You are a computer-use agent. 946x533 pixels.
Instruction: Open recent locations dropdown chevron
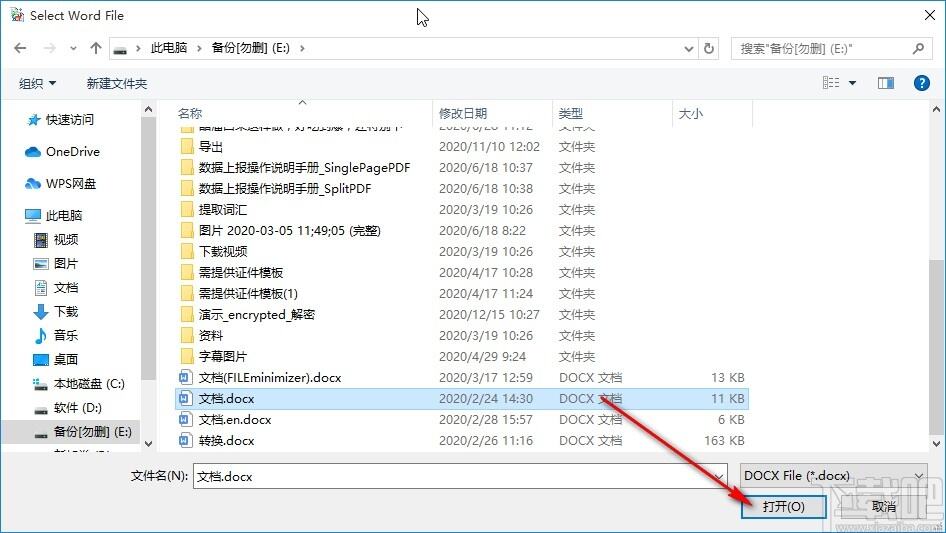[73, 48]
